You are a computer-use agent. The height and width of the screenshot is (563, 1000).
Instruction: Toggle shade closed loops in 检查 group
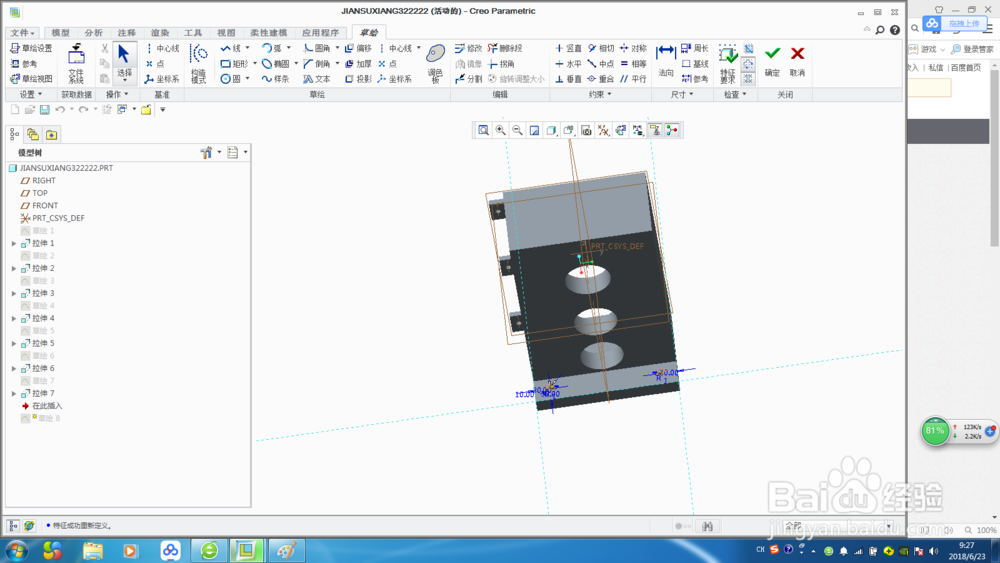point(749,79)
